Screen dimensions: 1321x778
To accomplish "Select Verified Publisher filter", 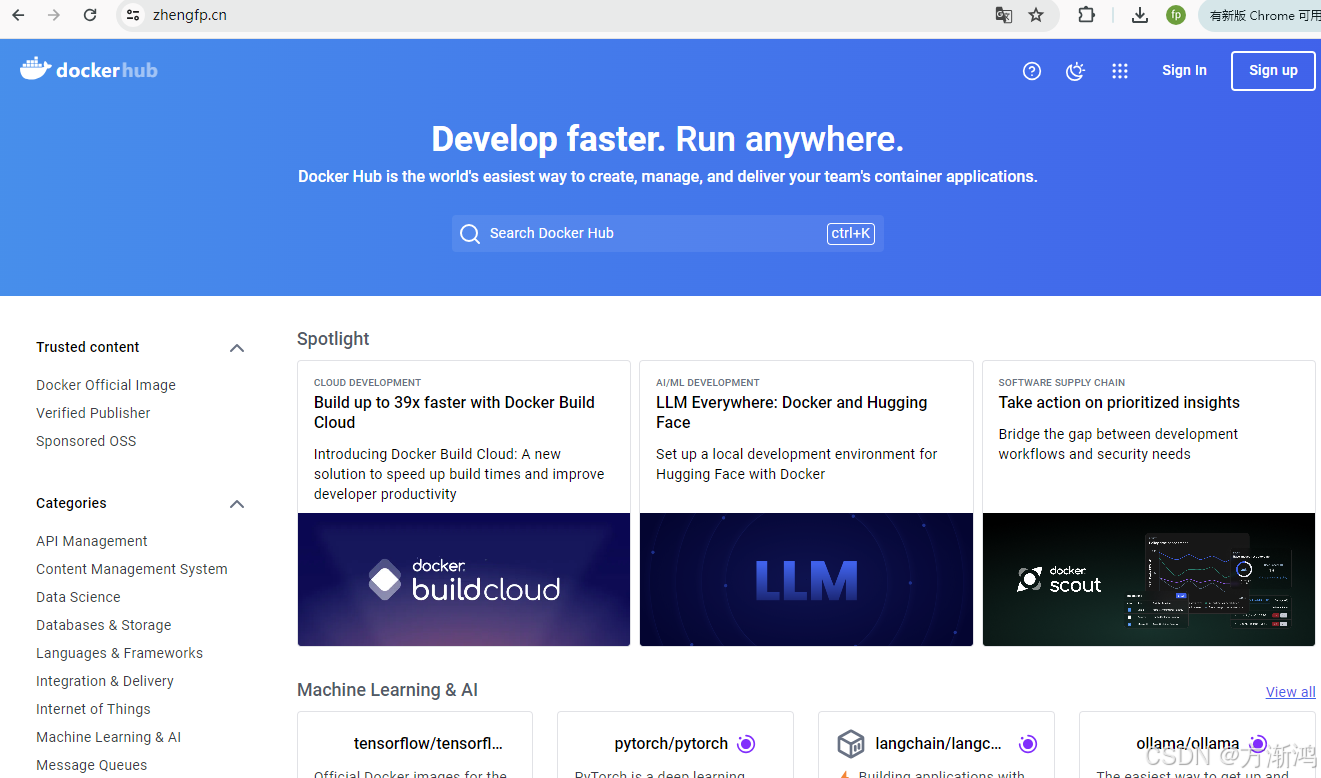I will click(93, 413).
